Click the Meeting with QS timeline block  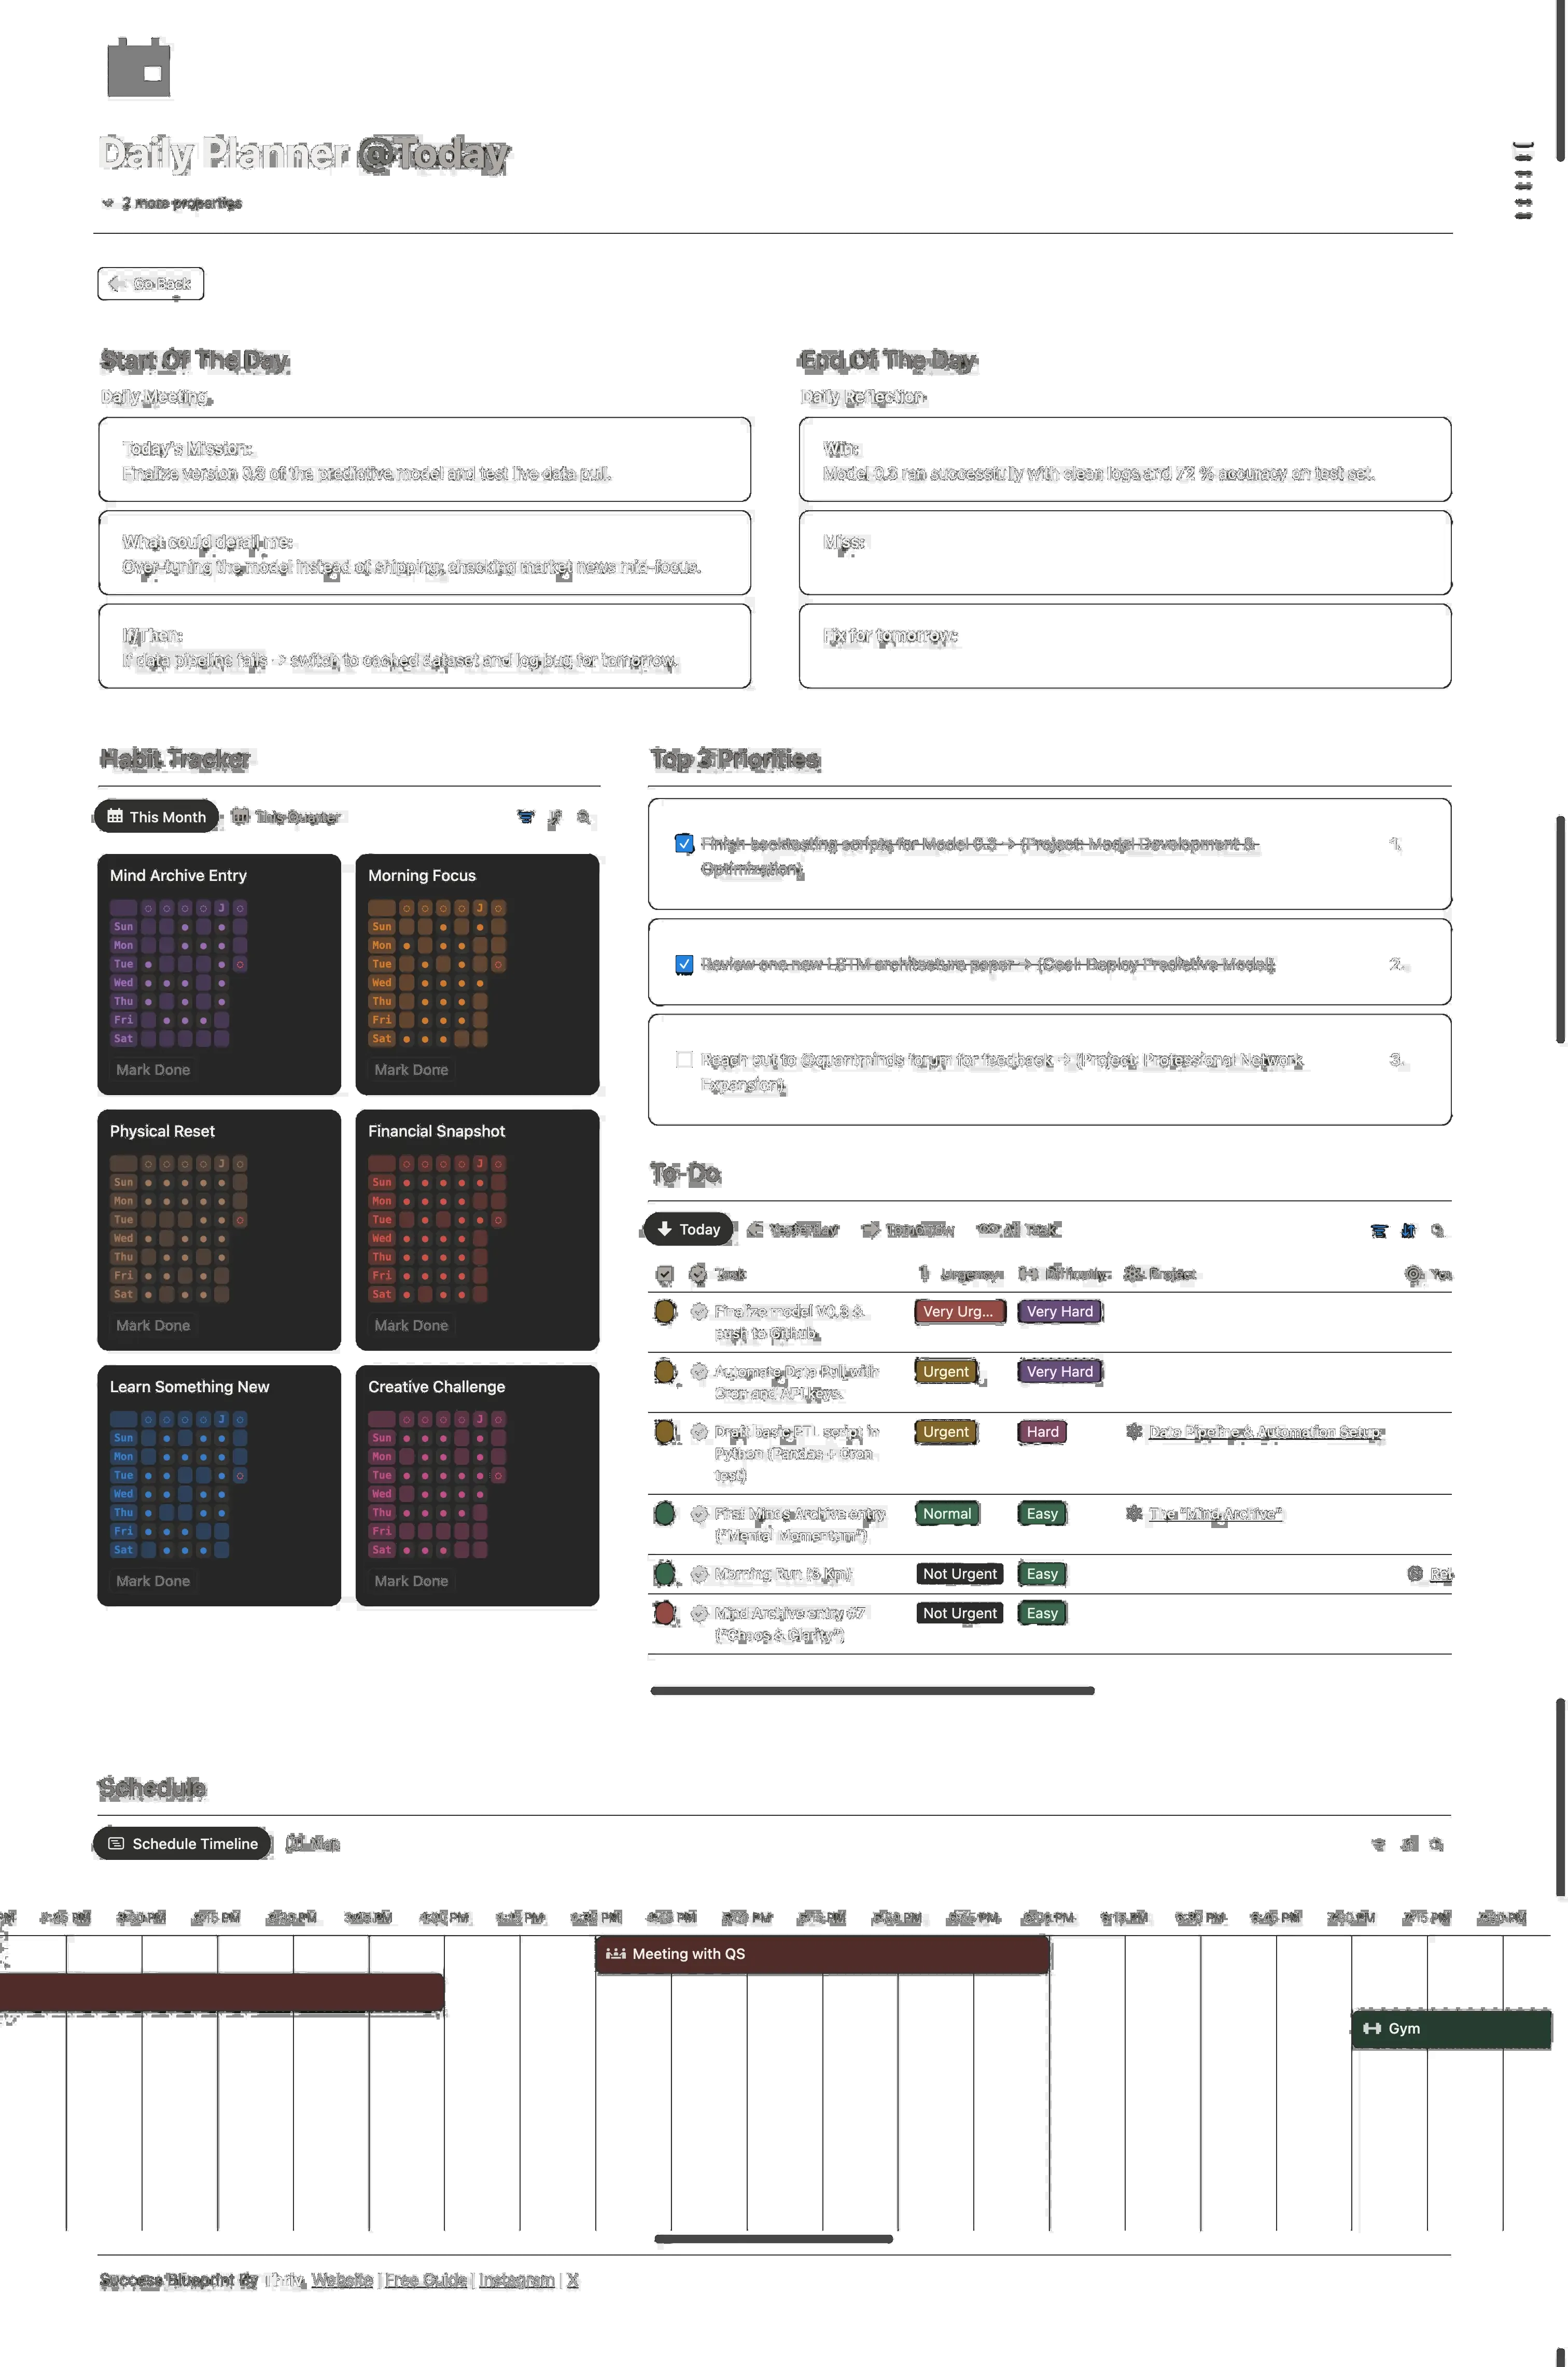pyautogui.click(x=822, y=1953)
